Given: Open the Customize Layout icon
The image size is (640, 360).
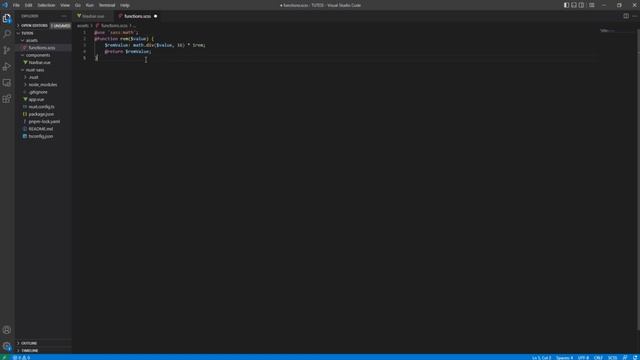Looking at the screenshot, I should coord(591,5).
